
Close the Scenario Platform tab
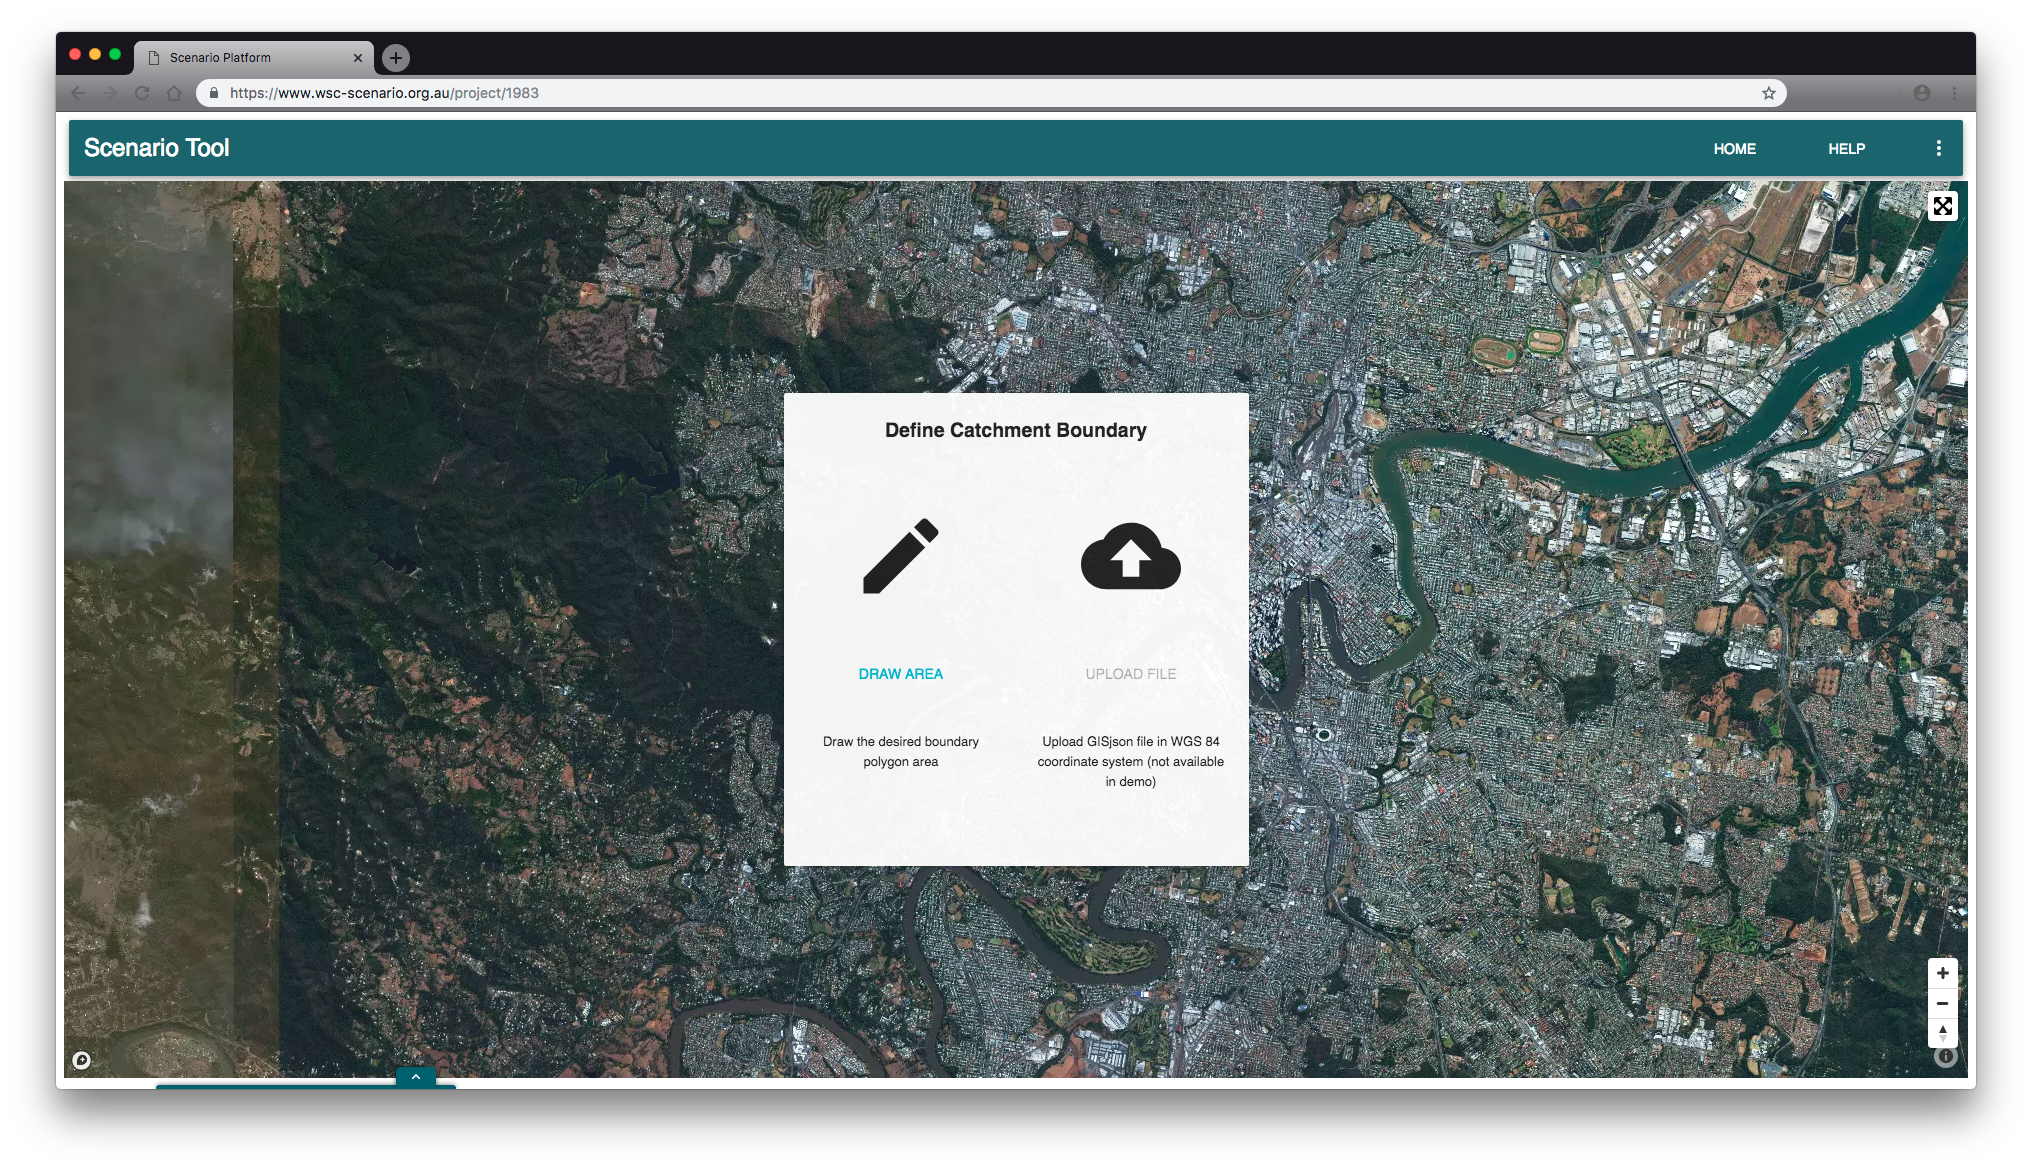[x=358, y=58]
